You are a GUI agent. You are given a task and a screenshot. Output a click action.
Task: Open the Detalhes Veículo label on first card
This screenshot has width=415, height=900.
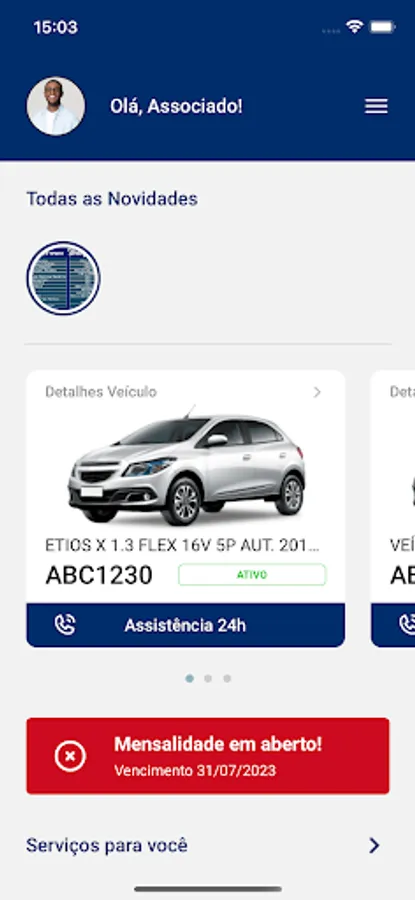pyautogui.click(x=101, y=392)
